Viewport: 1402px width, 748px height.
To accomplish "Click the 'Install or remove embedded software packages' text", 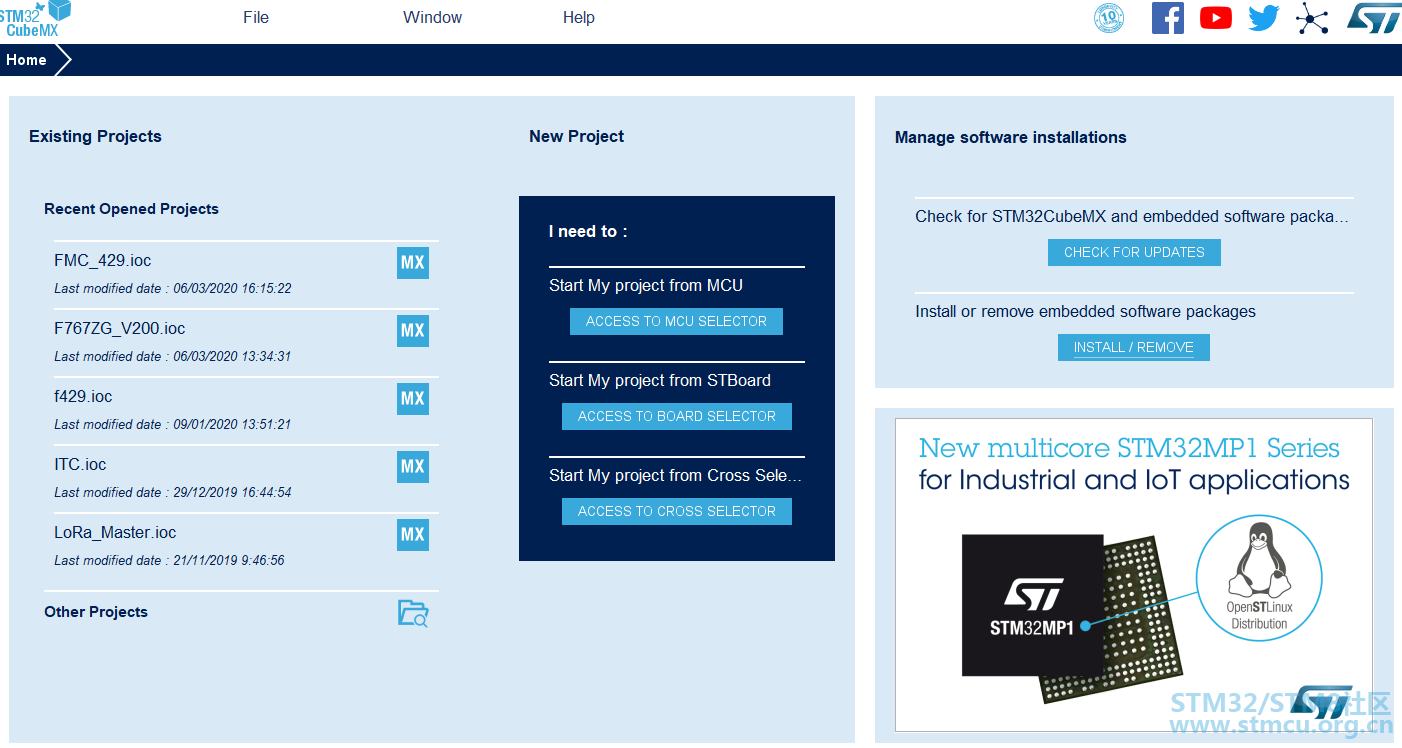I will click(x=1085, y=311).
